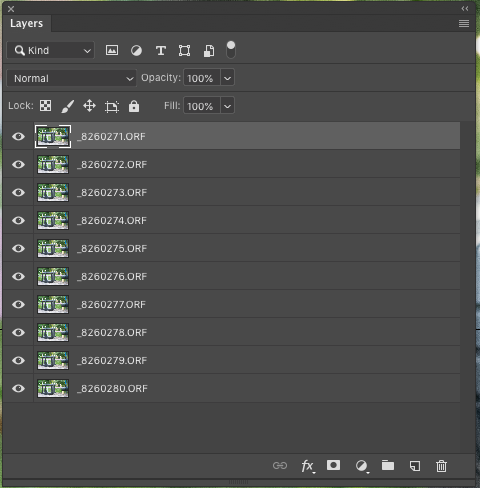This screenshot has width=480, height=488.
Task: Filter for smart objects icon
Action: point(209,51)
